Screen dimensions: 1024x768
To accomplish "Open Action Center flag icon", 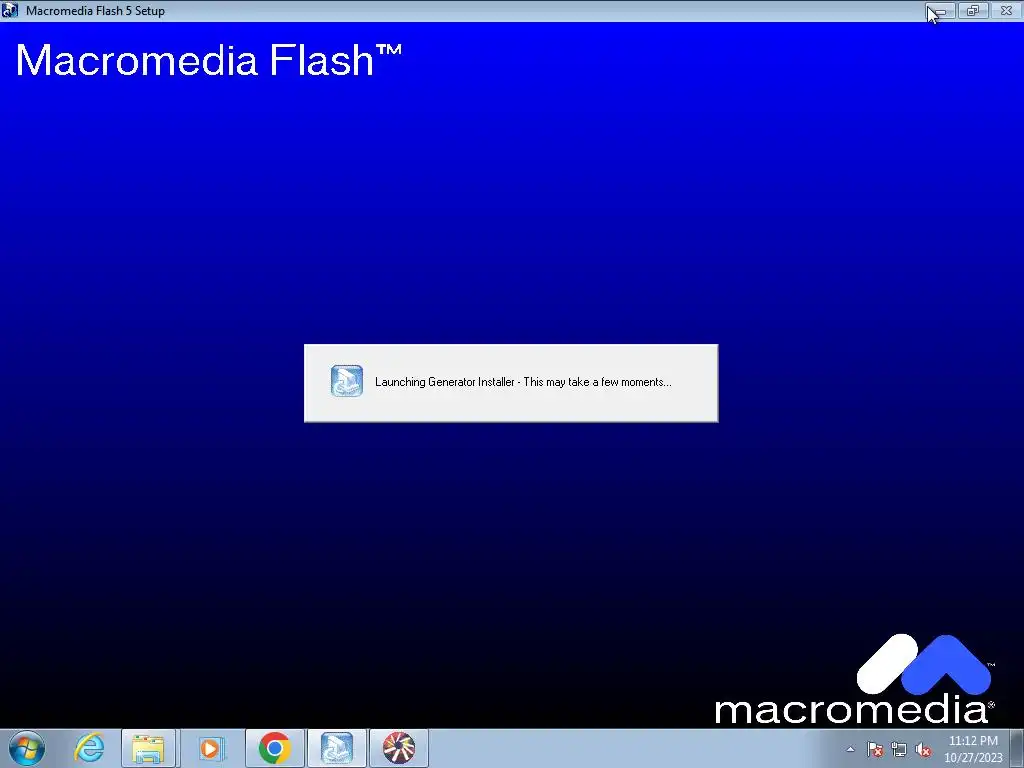I will (x=875, y=749).
